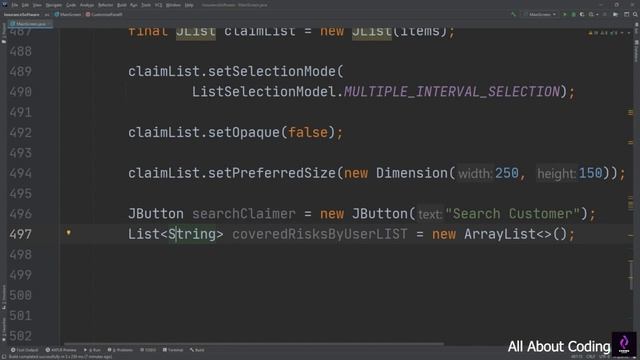Image resolution: width=640 pixels, height=360 pixels.
Task: Click MULTIPLE_INTERVAL_SELECTION constant in code
Action: pyautogui.click(x=452, y=92)
